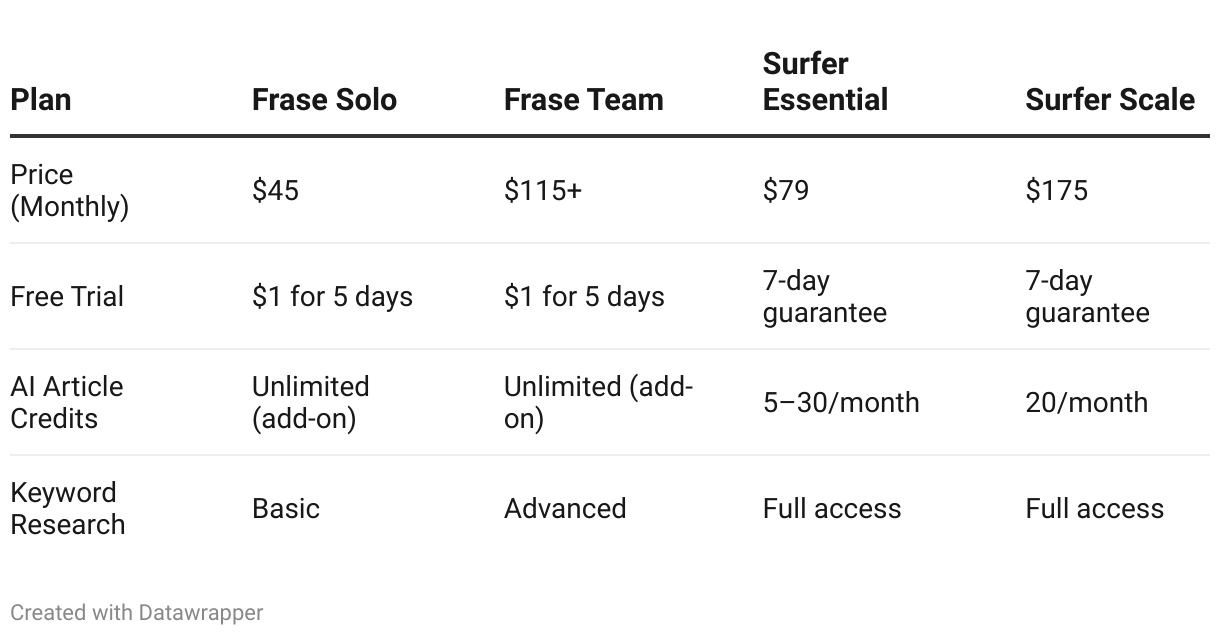Screen dimensions: 1220x636
Task: Click the Price (Monthly) row label
Action: (x=70, y=190)
